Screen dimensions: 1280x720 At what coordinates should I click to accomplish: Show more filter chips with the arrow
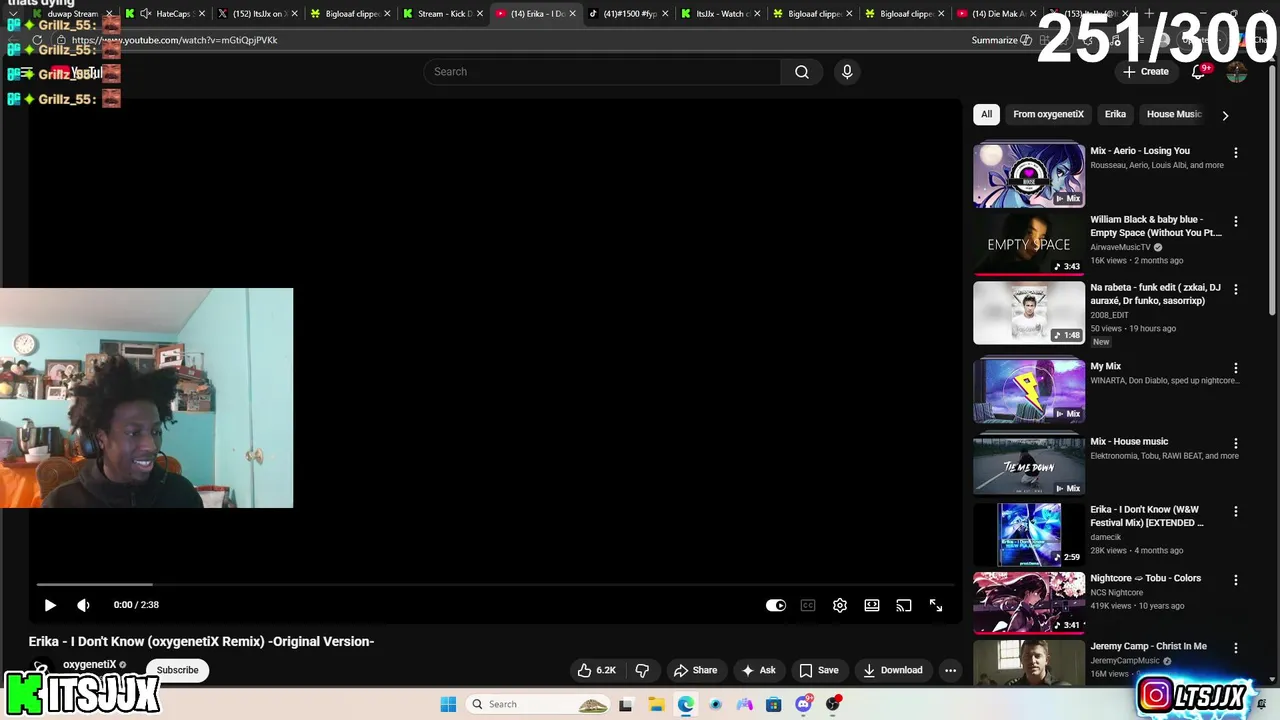(x=1225, y=115)
